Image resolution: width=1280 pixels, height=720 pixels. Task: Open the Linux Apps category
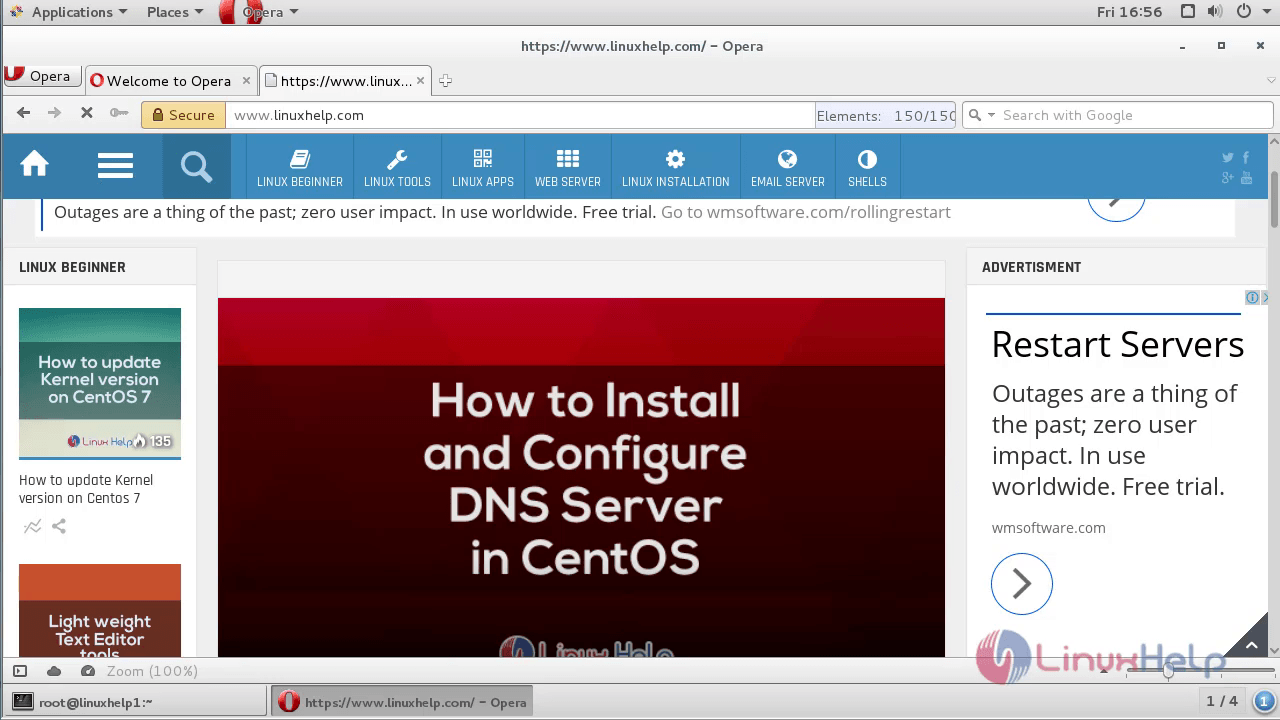482,168
